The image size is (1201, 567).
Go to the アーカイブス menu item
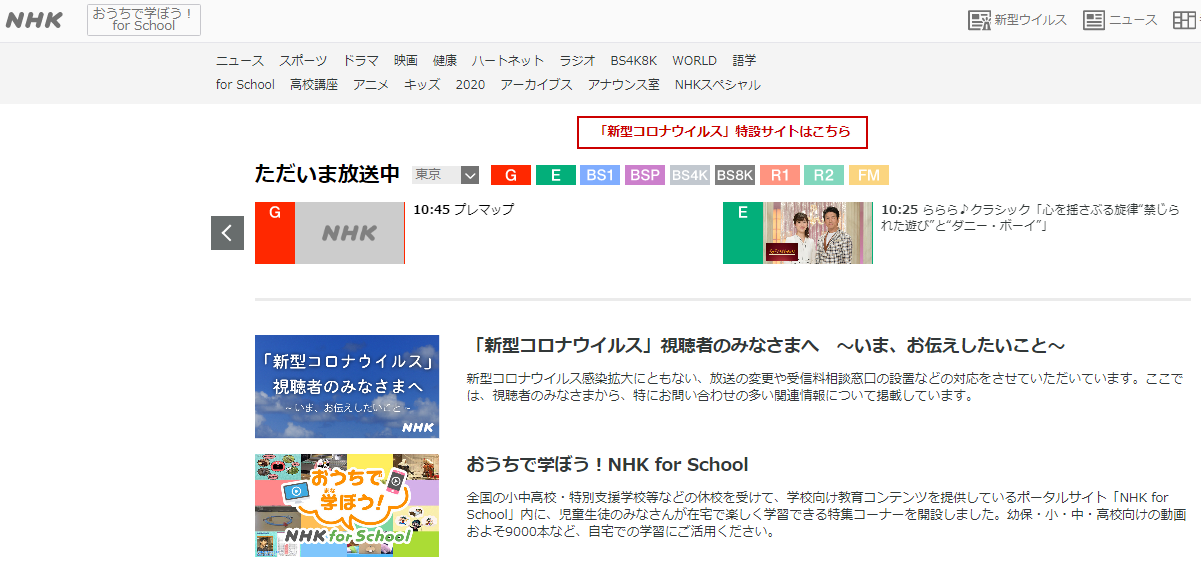[536, 85]
